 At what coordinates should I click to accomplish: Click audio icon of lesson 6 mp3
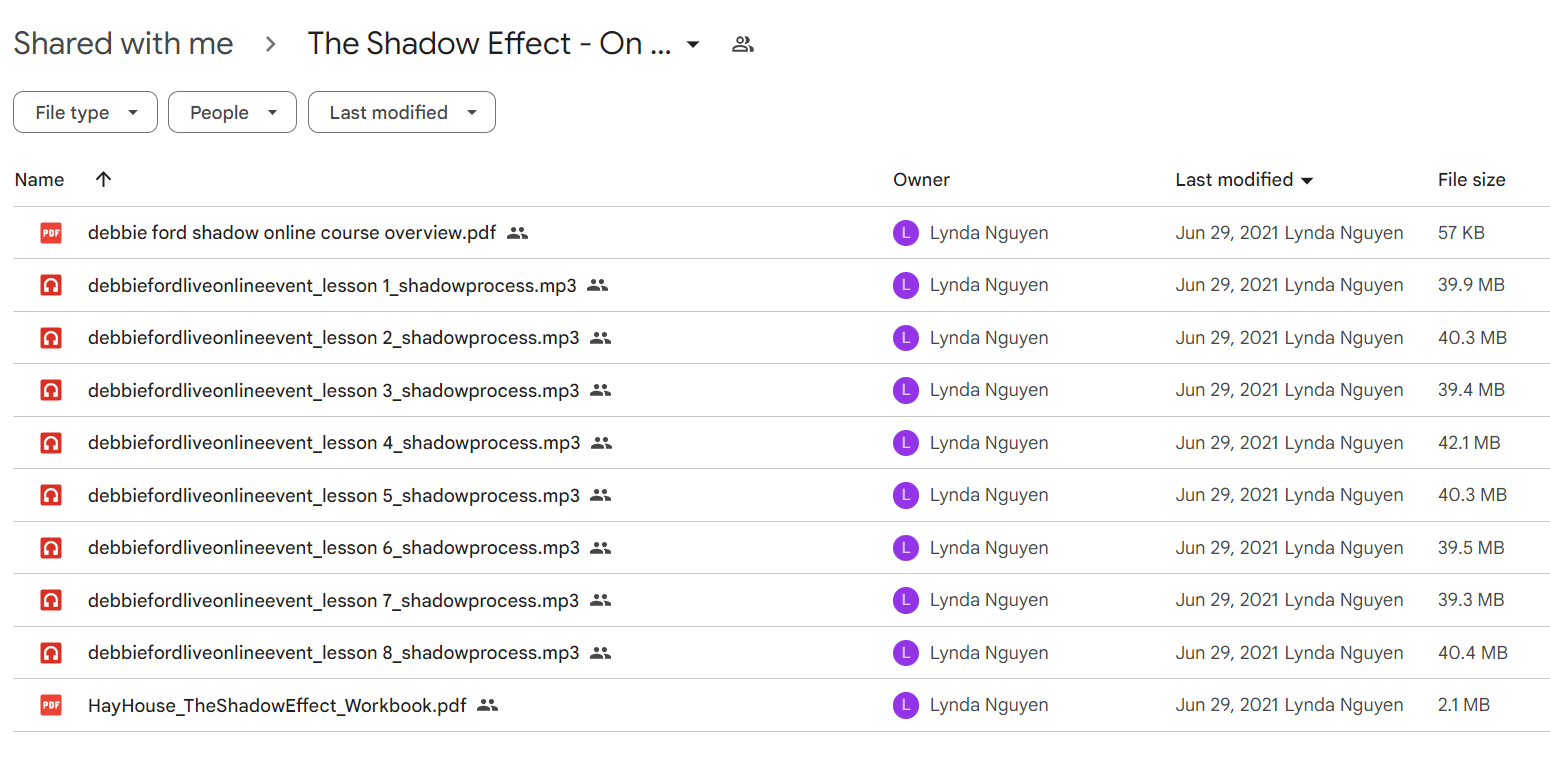(51, 548)
